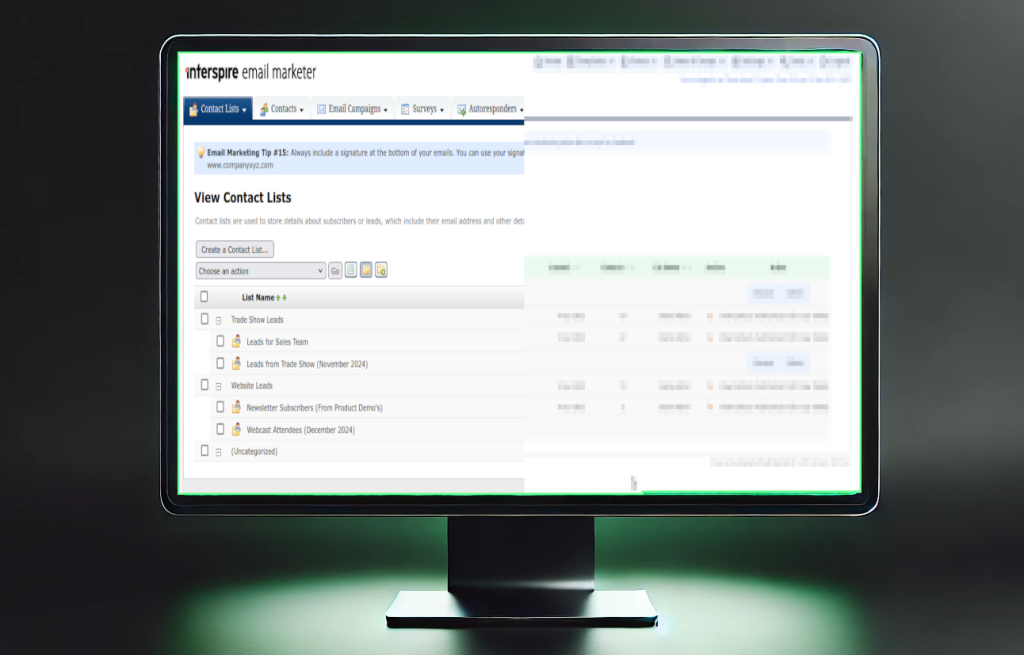The height and width of the screenshot is (655, 1024).
Task: Open the Email Campaigns menu
Action: pyautogui.click(x=352, y=108)
